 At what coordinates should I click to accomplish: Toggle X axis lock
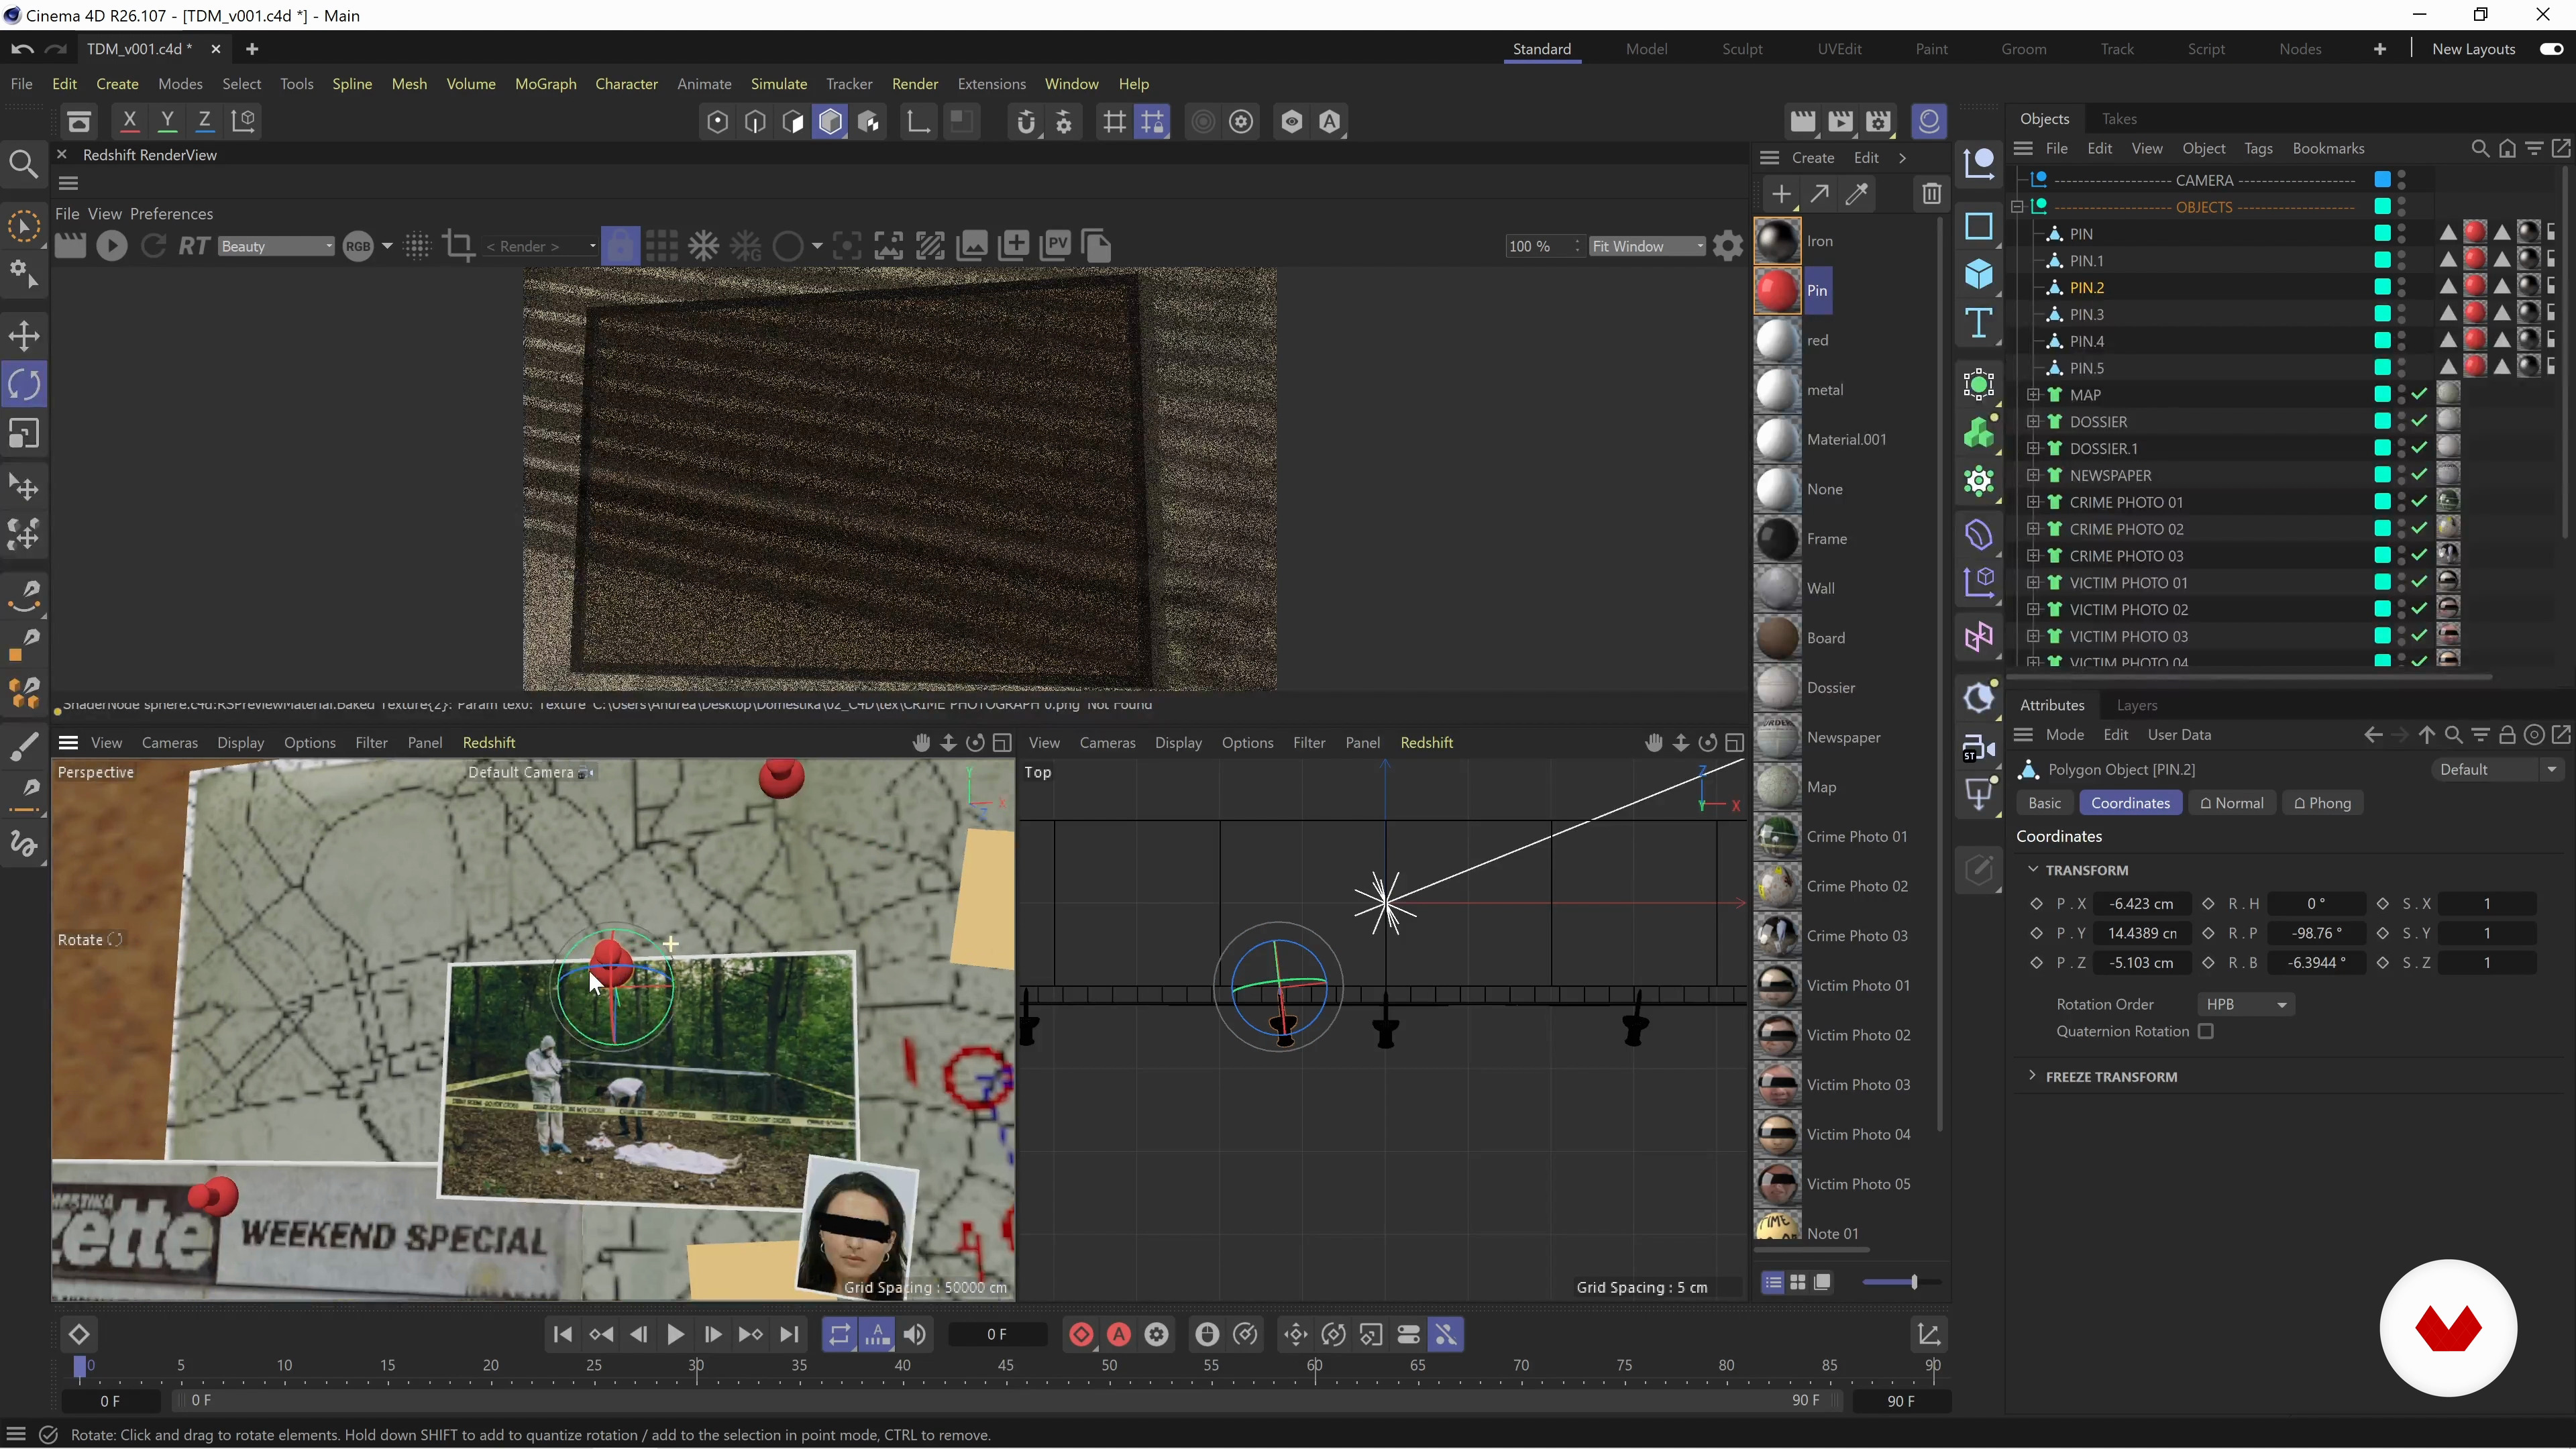[129, 121]
